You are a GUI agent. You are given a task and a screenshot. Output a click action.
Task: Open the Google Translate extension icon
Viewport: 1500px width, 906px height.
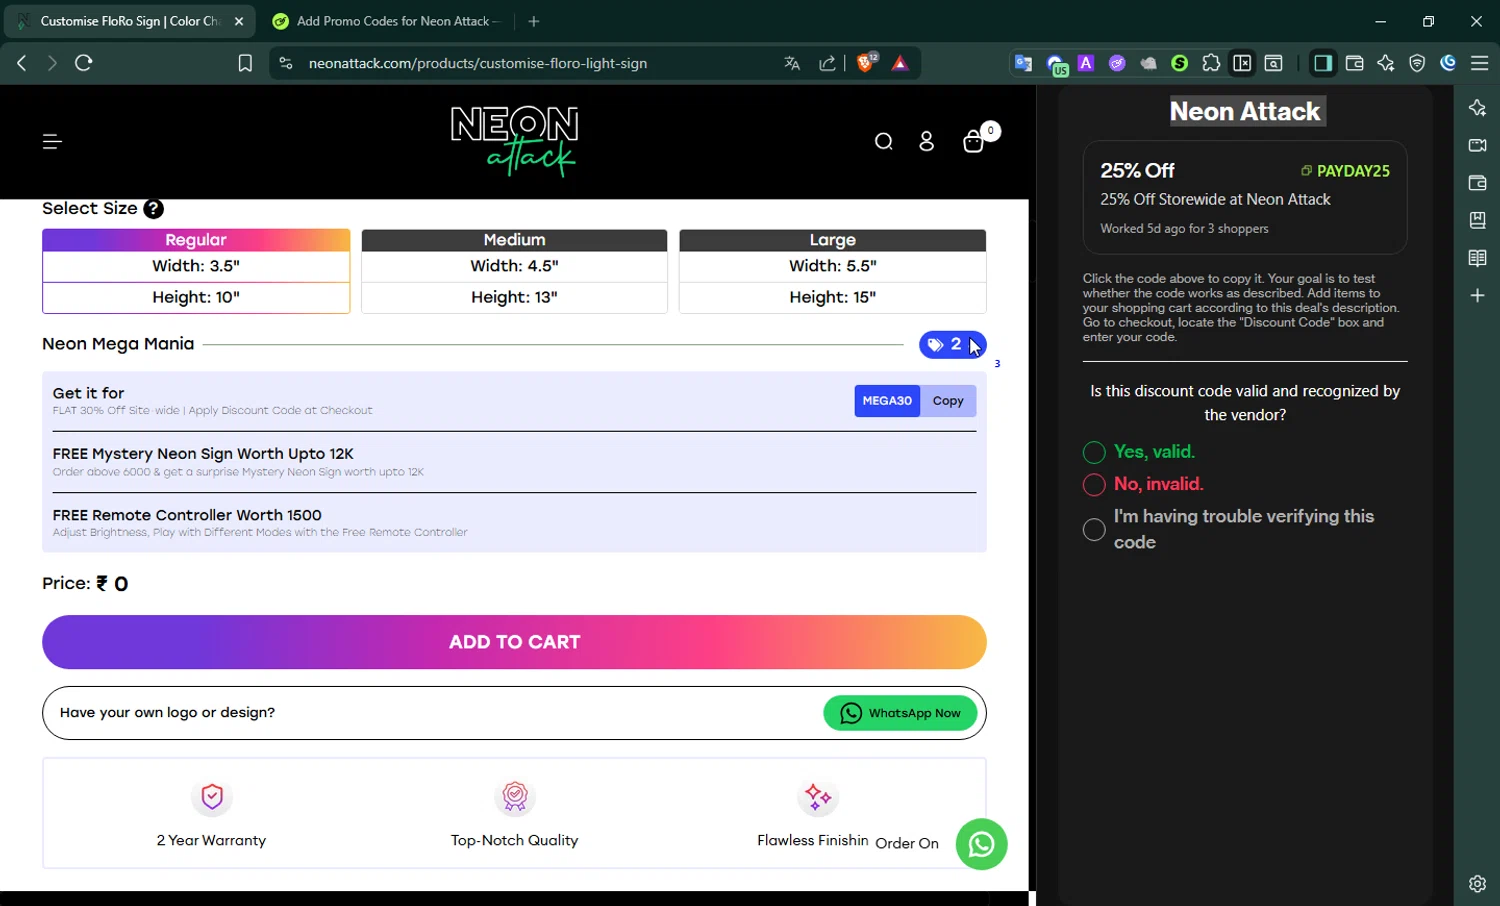click(x=1023, y=63)
